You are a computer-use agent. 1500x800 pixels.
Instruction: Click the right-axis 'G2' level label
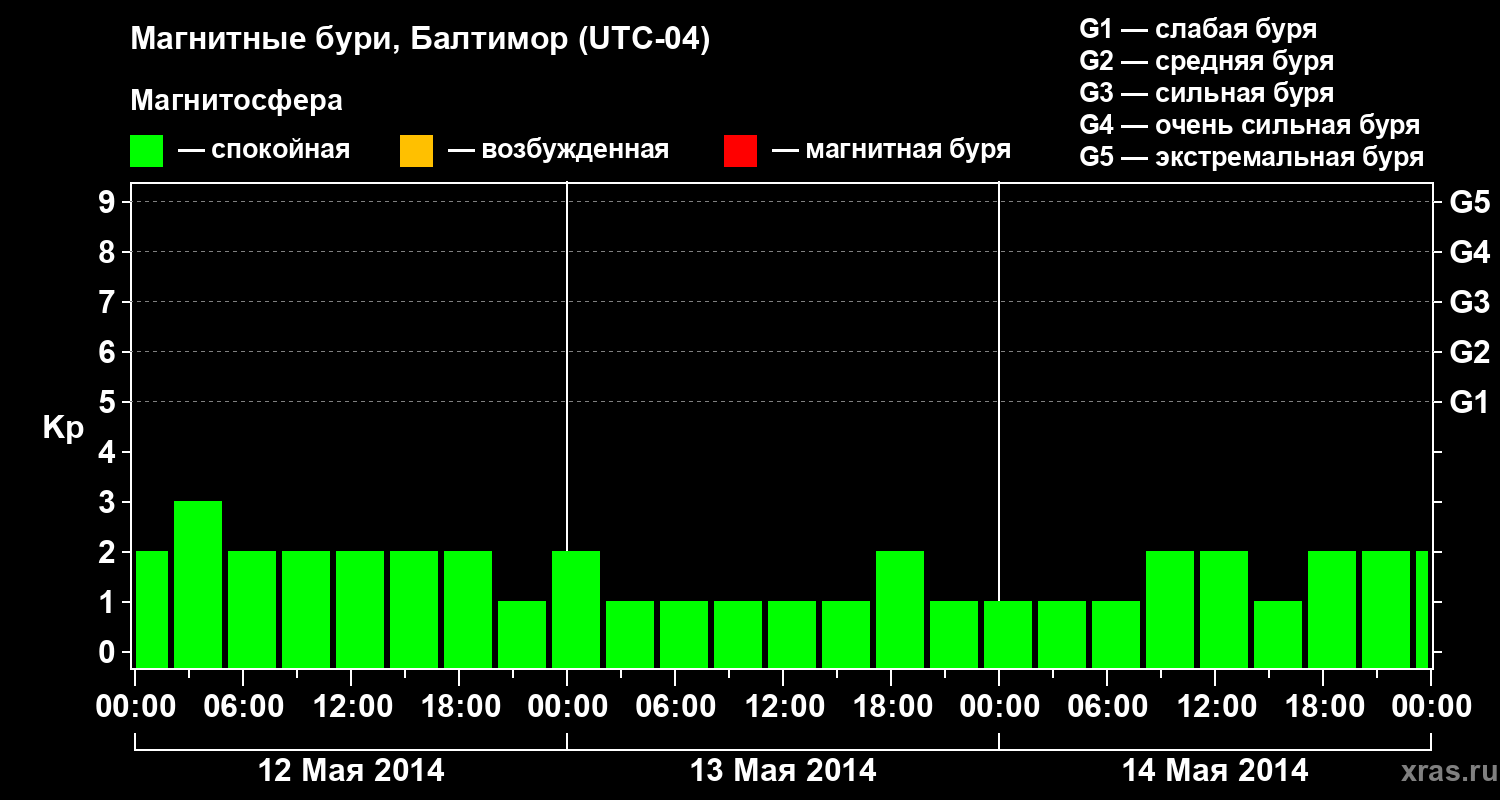click(x=1470, y=352)
